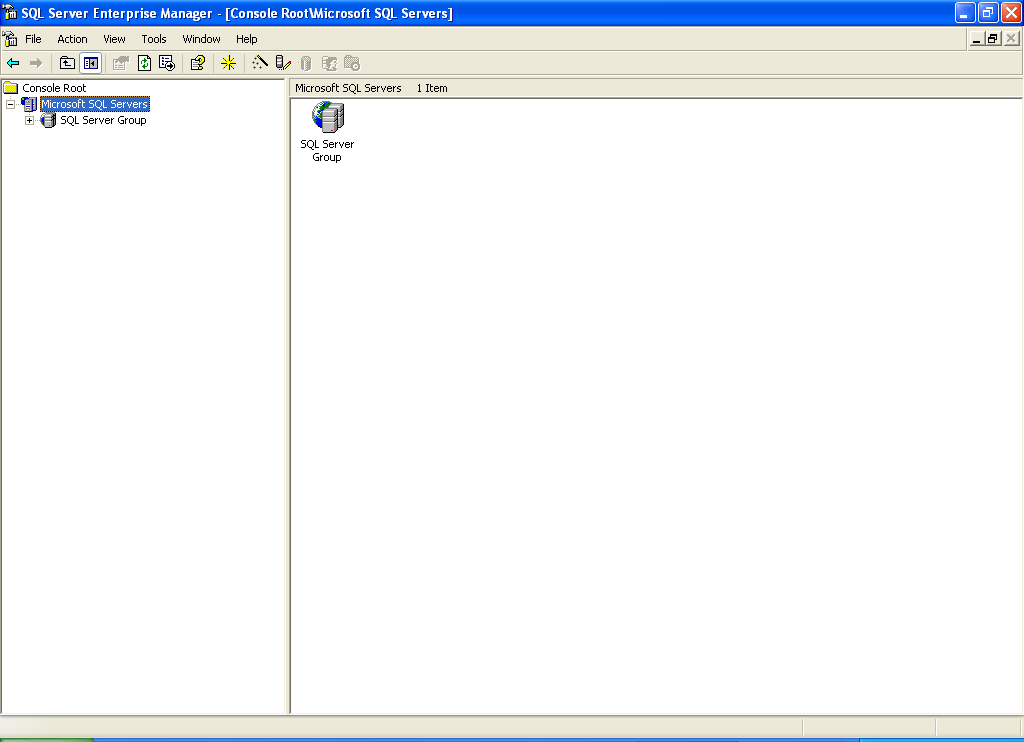Open the Help menu

(247, 39)
